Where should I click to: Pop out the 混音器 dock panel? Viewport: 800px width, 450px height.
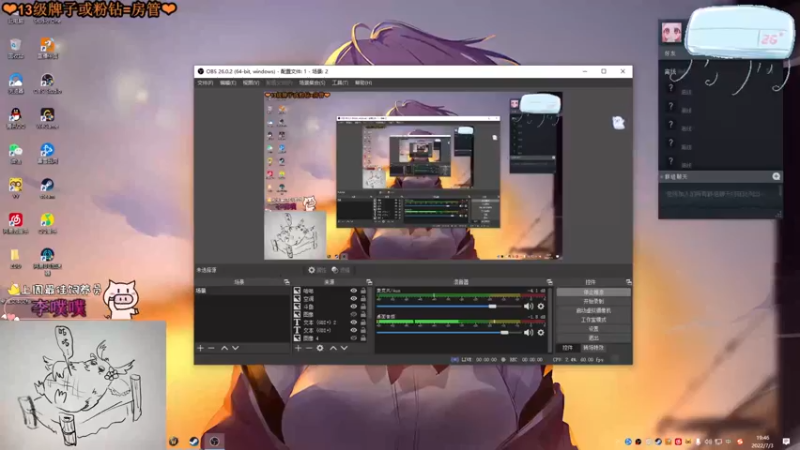(x=549, y=282)
